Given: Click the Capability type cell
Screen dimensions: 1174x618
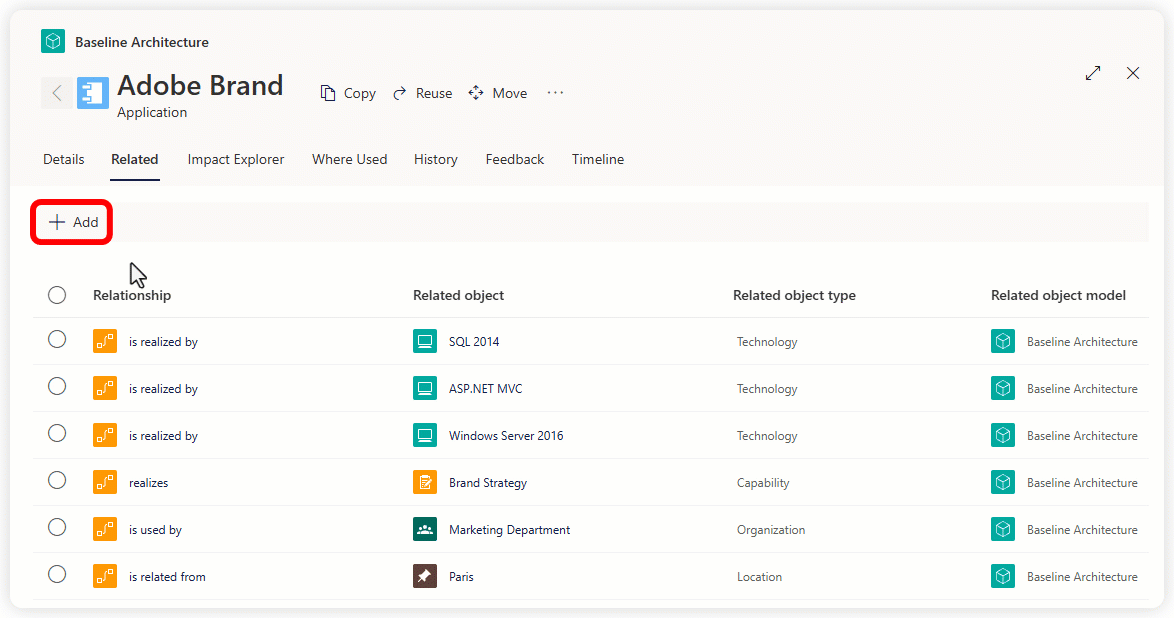Looking at the screenshot, I should coord(763,483).
